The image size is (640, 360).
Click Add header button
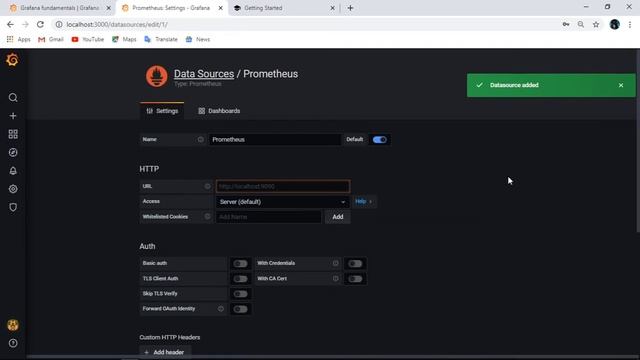coord(164,352)
